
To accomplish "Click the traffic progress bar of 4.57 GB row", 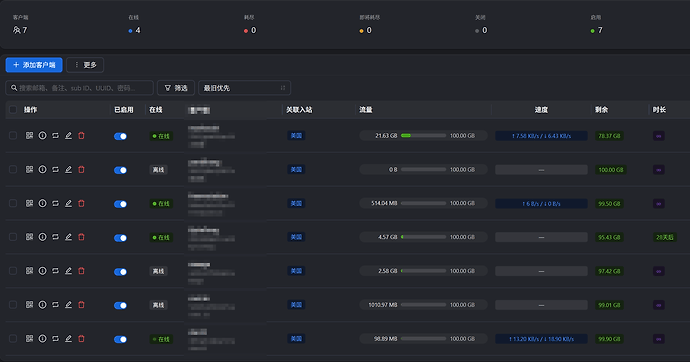I will pyautogui.click(x=423, y=237).
